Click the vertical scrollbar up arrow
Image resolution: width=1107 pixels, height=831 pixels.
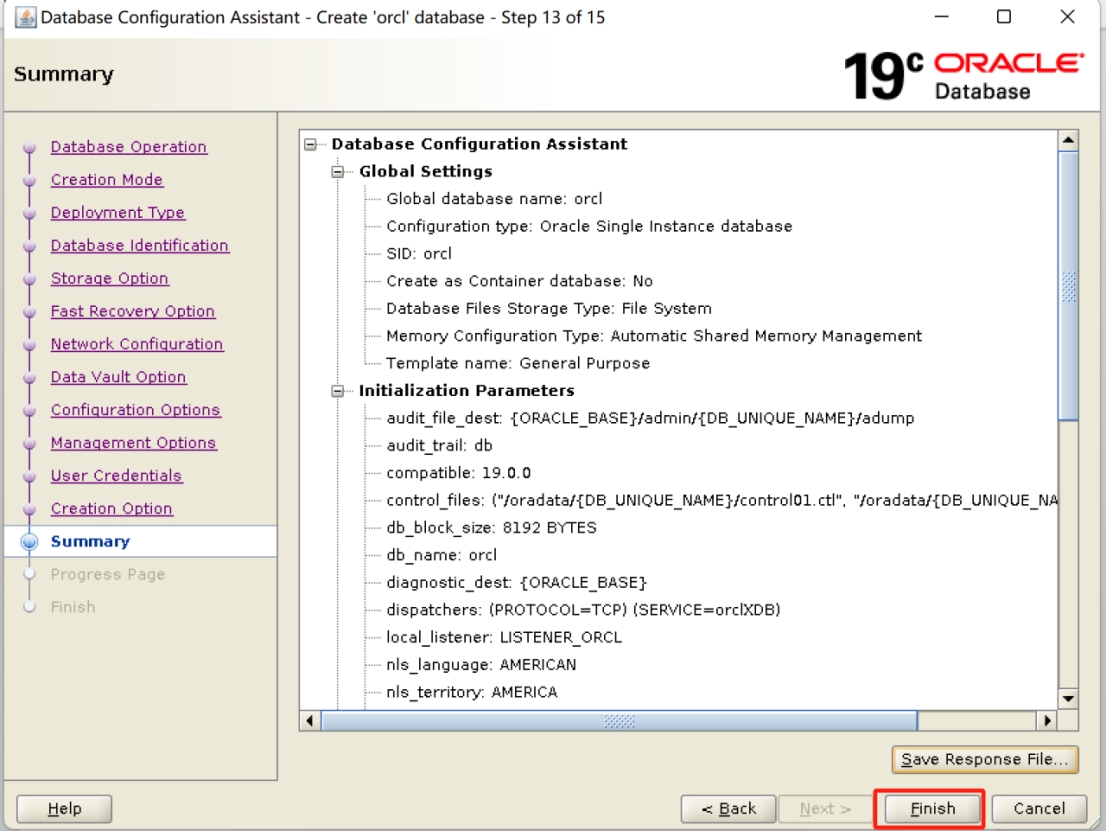pos(1068,141)
